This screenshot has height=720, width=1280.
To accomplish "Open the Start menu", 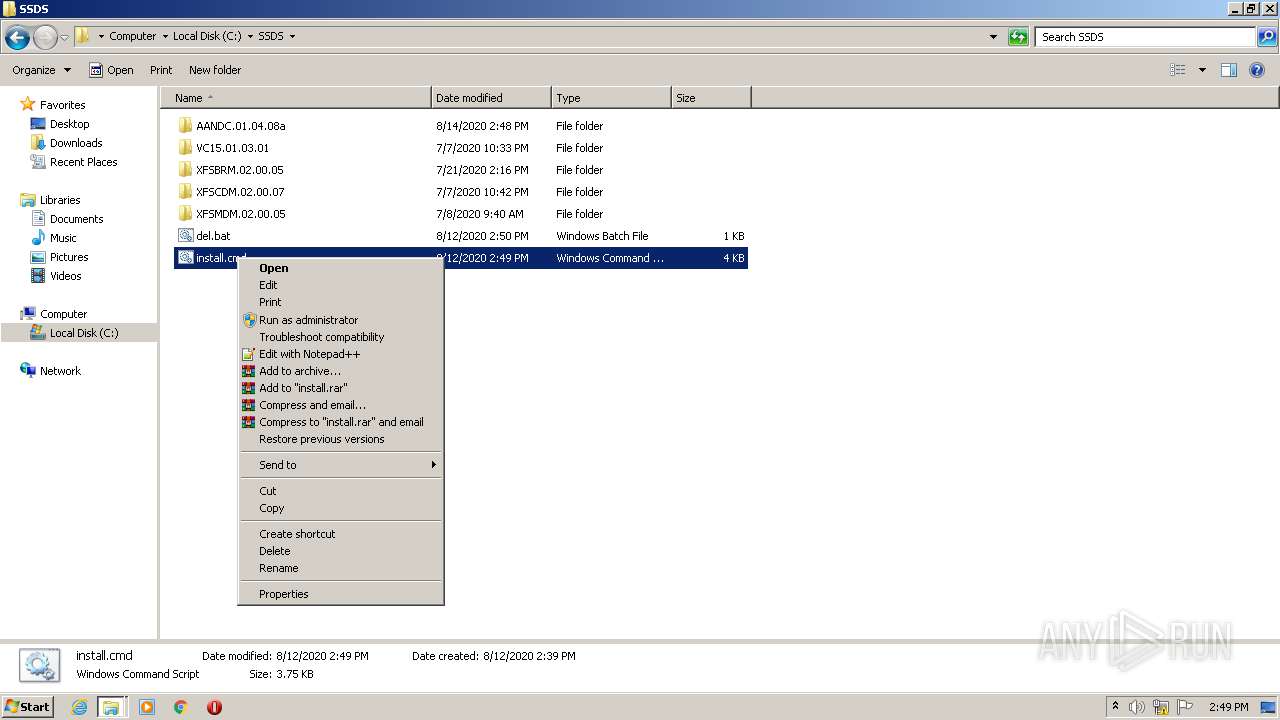I will pos(28,707).
